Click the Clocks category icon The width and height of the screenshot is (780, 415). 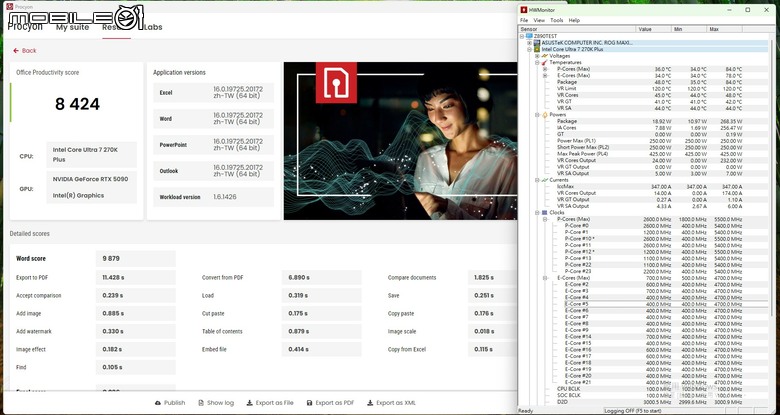click(545, 212)
